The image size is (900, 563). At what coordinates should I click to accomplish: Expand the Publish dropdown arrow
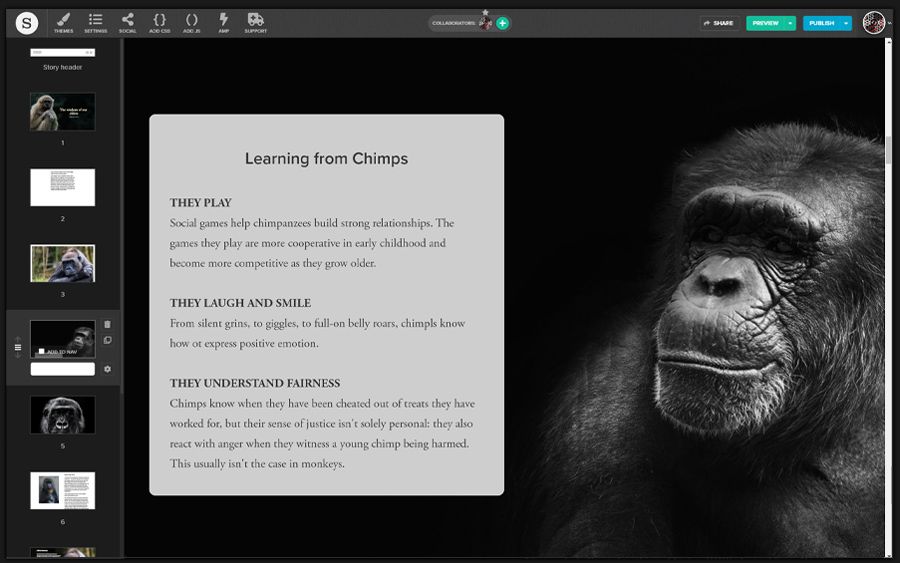pos(846,23)
